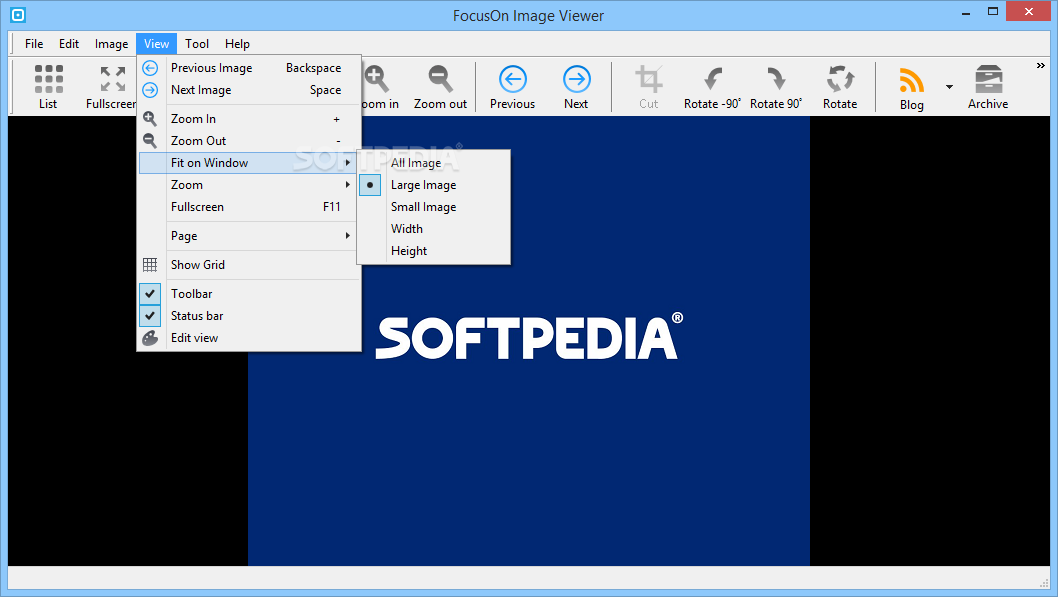Choose Fullscreen F11 menu entry
The image size is (1058, 597).
pyautogui.click(x=248, y=206)
